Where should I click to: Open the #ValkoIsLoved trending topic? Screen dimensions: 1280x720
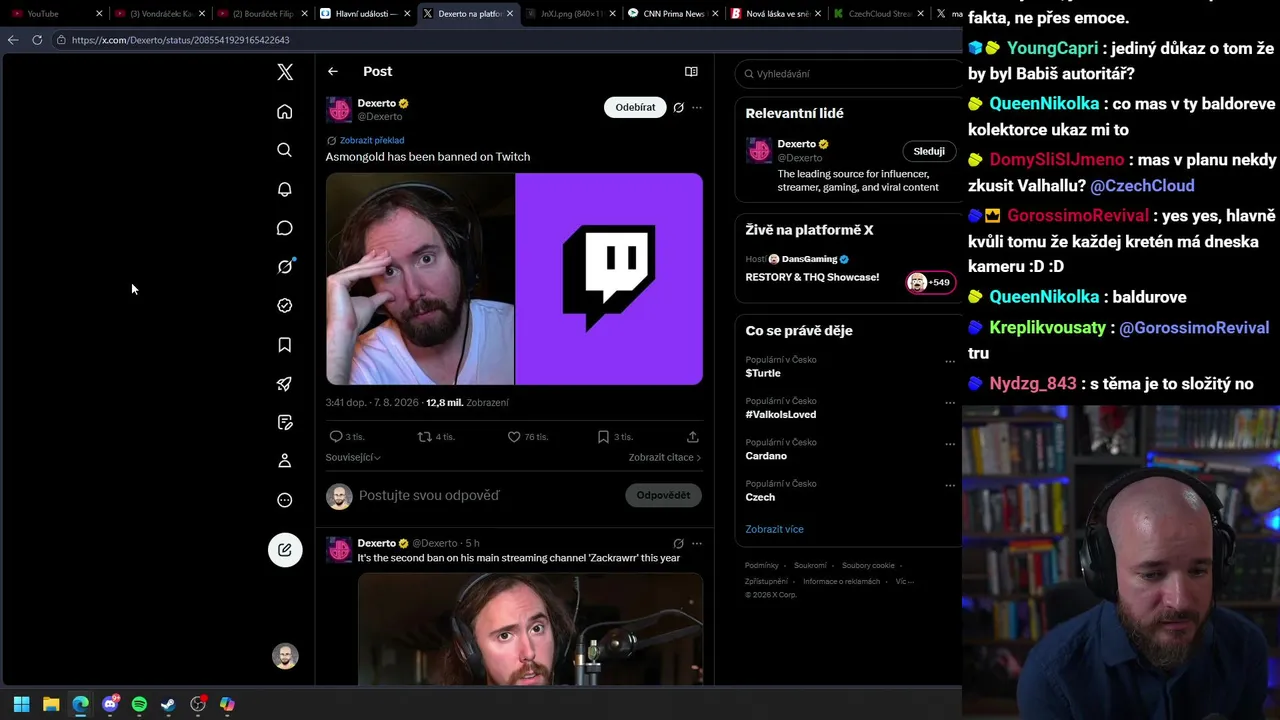pos(781,415)
